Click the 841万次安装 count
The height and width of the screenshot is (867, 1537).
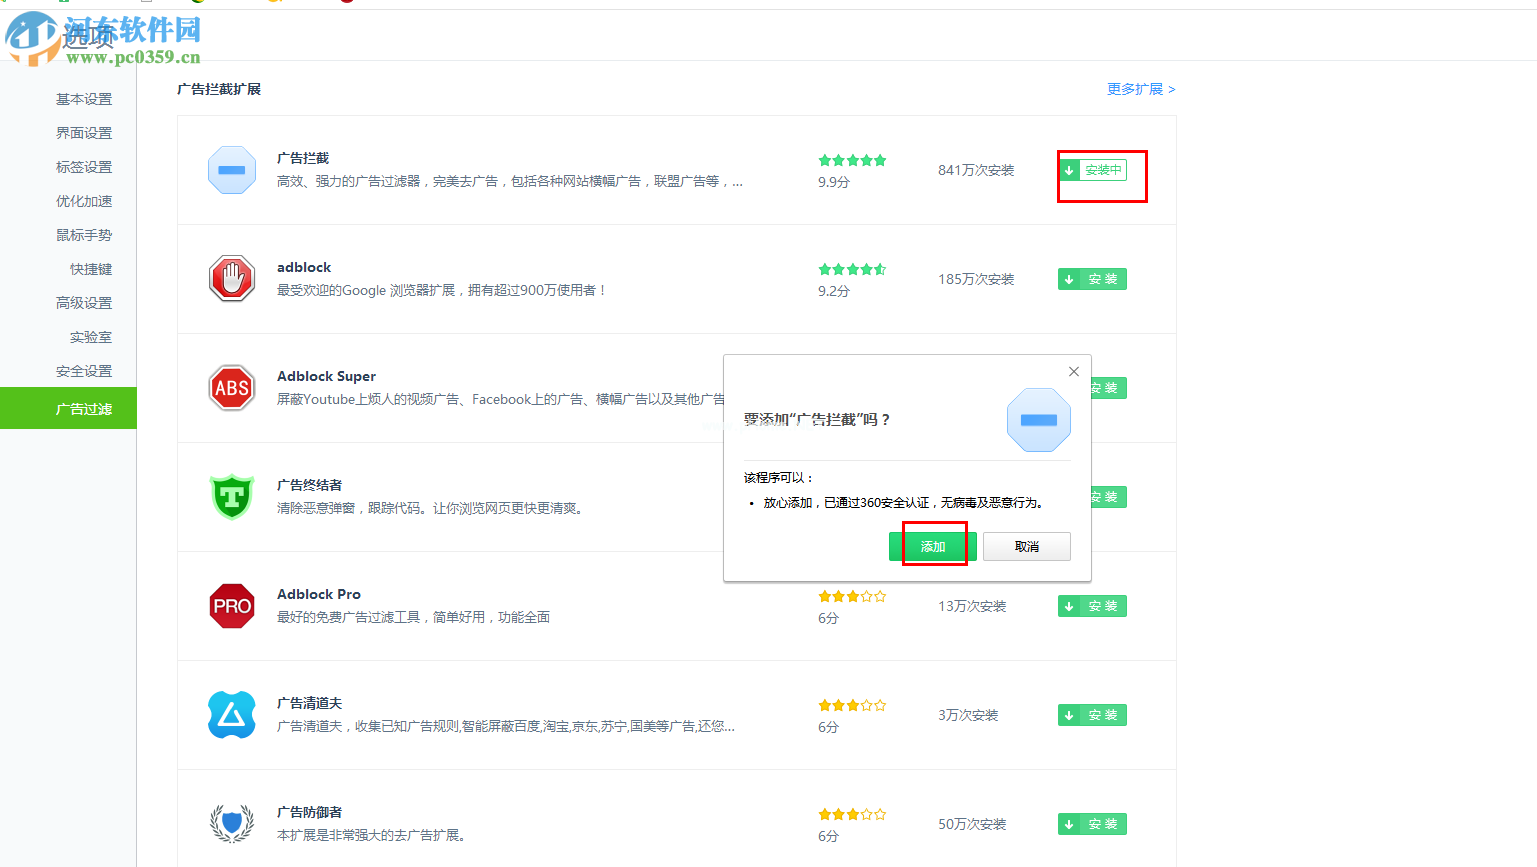976,170
